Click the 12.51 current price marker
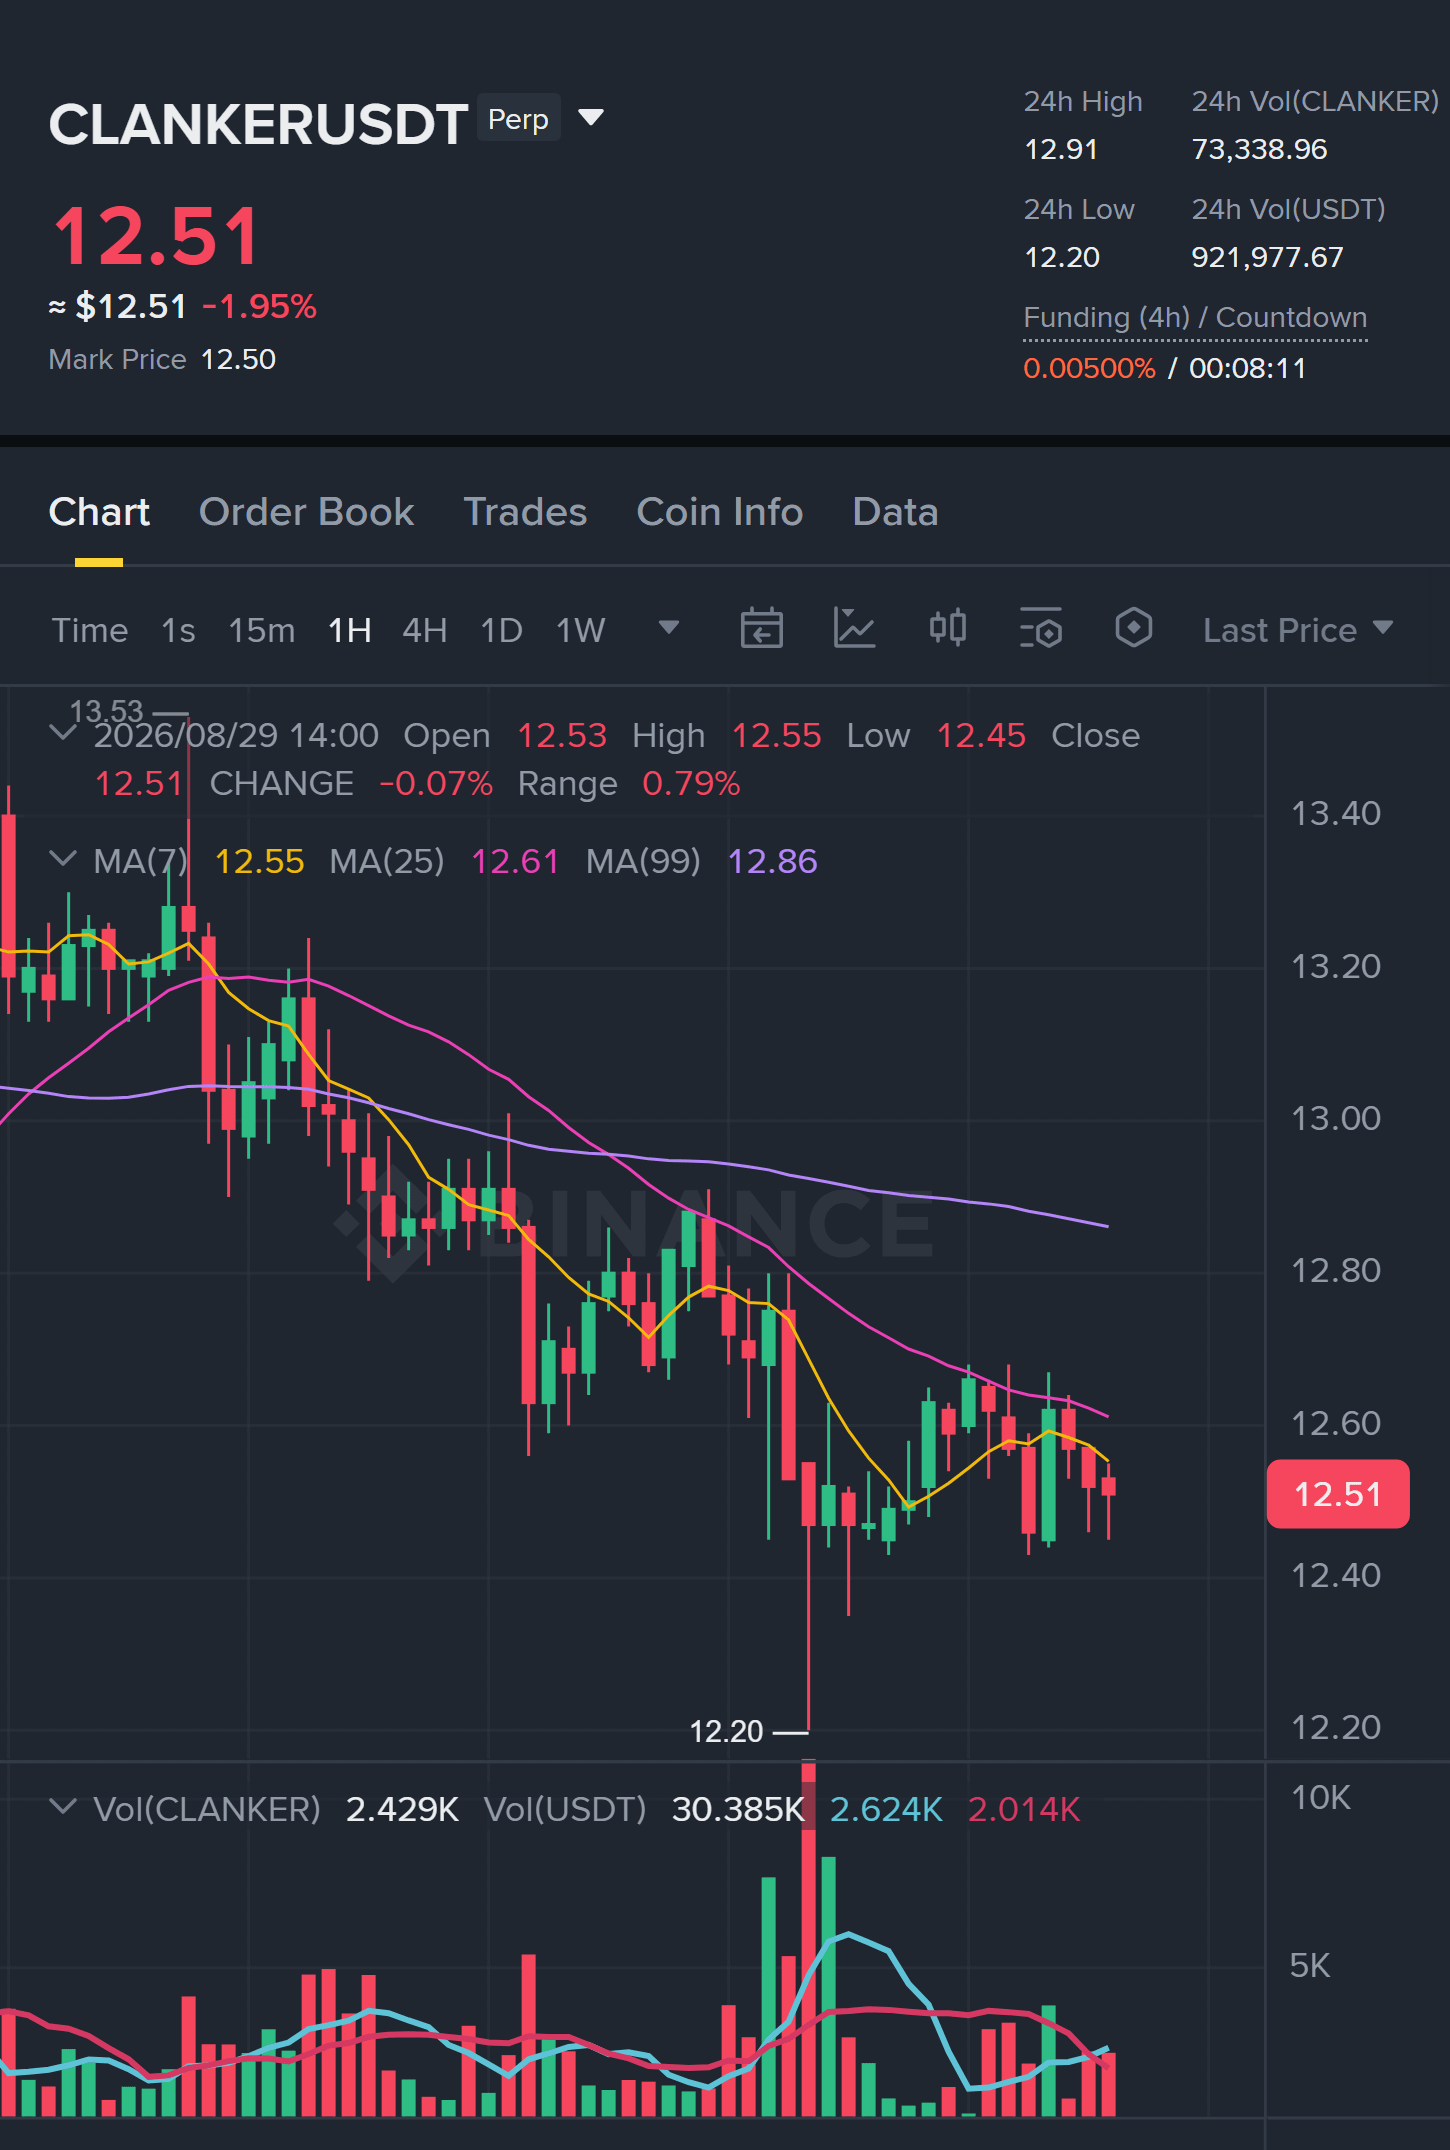 coord(1337,1494)
